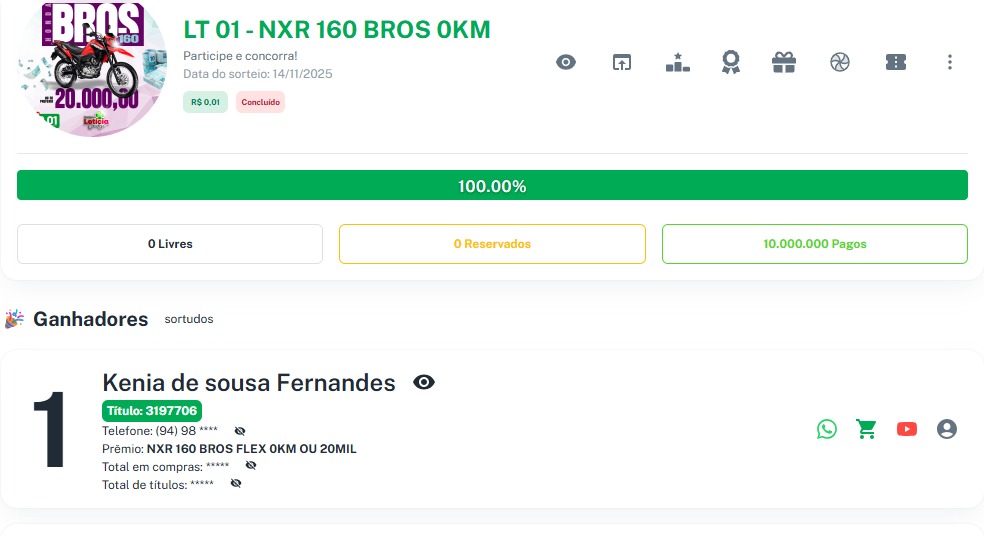Select the 0 Reservados filter
984x536 pixels.
click(x=492, y=244)
